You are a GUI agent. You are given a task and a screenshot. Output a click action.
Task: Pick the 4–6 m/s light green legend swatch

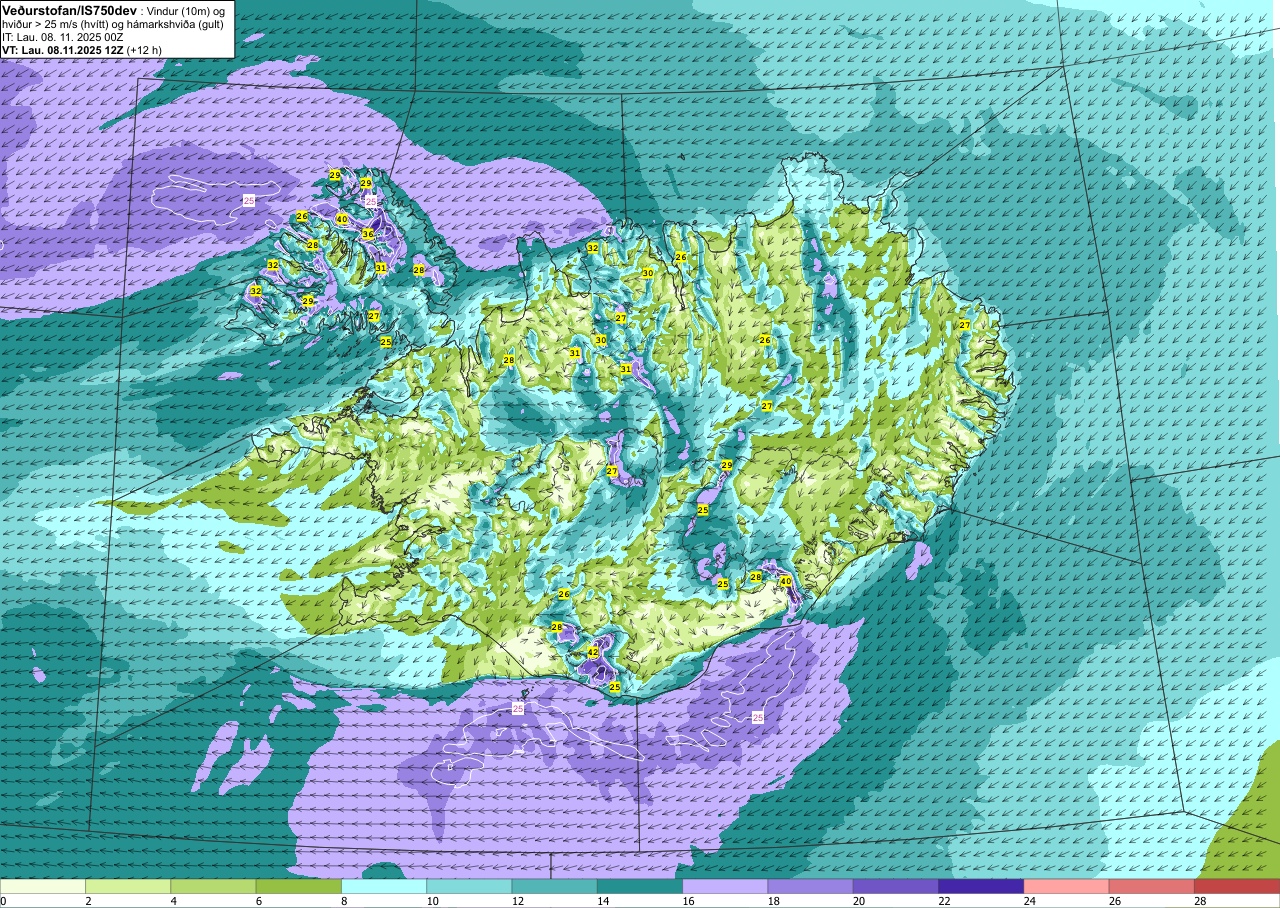pyautogui.click(x=213, y=886)
